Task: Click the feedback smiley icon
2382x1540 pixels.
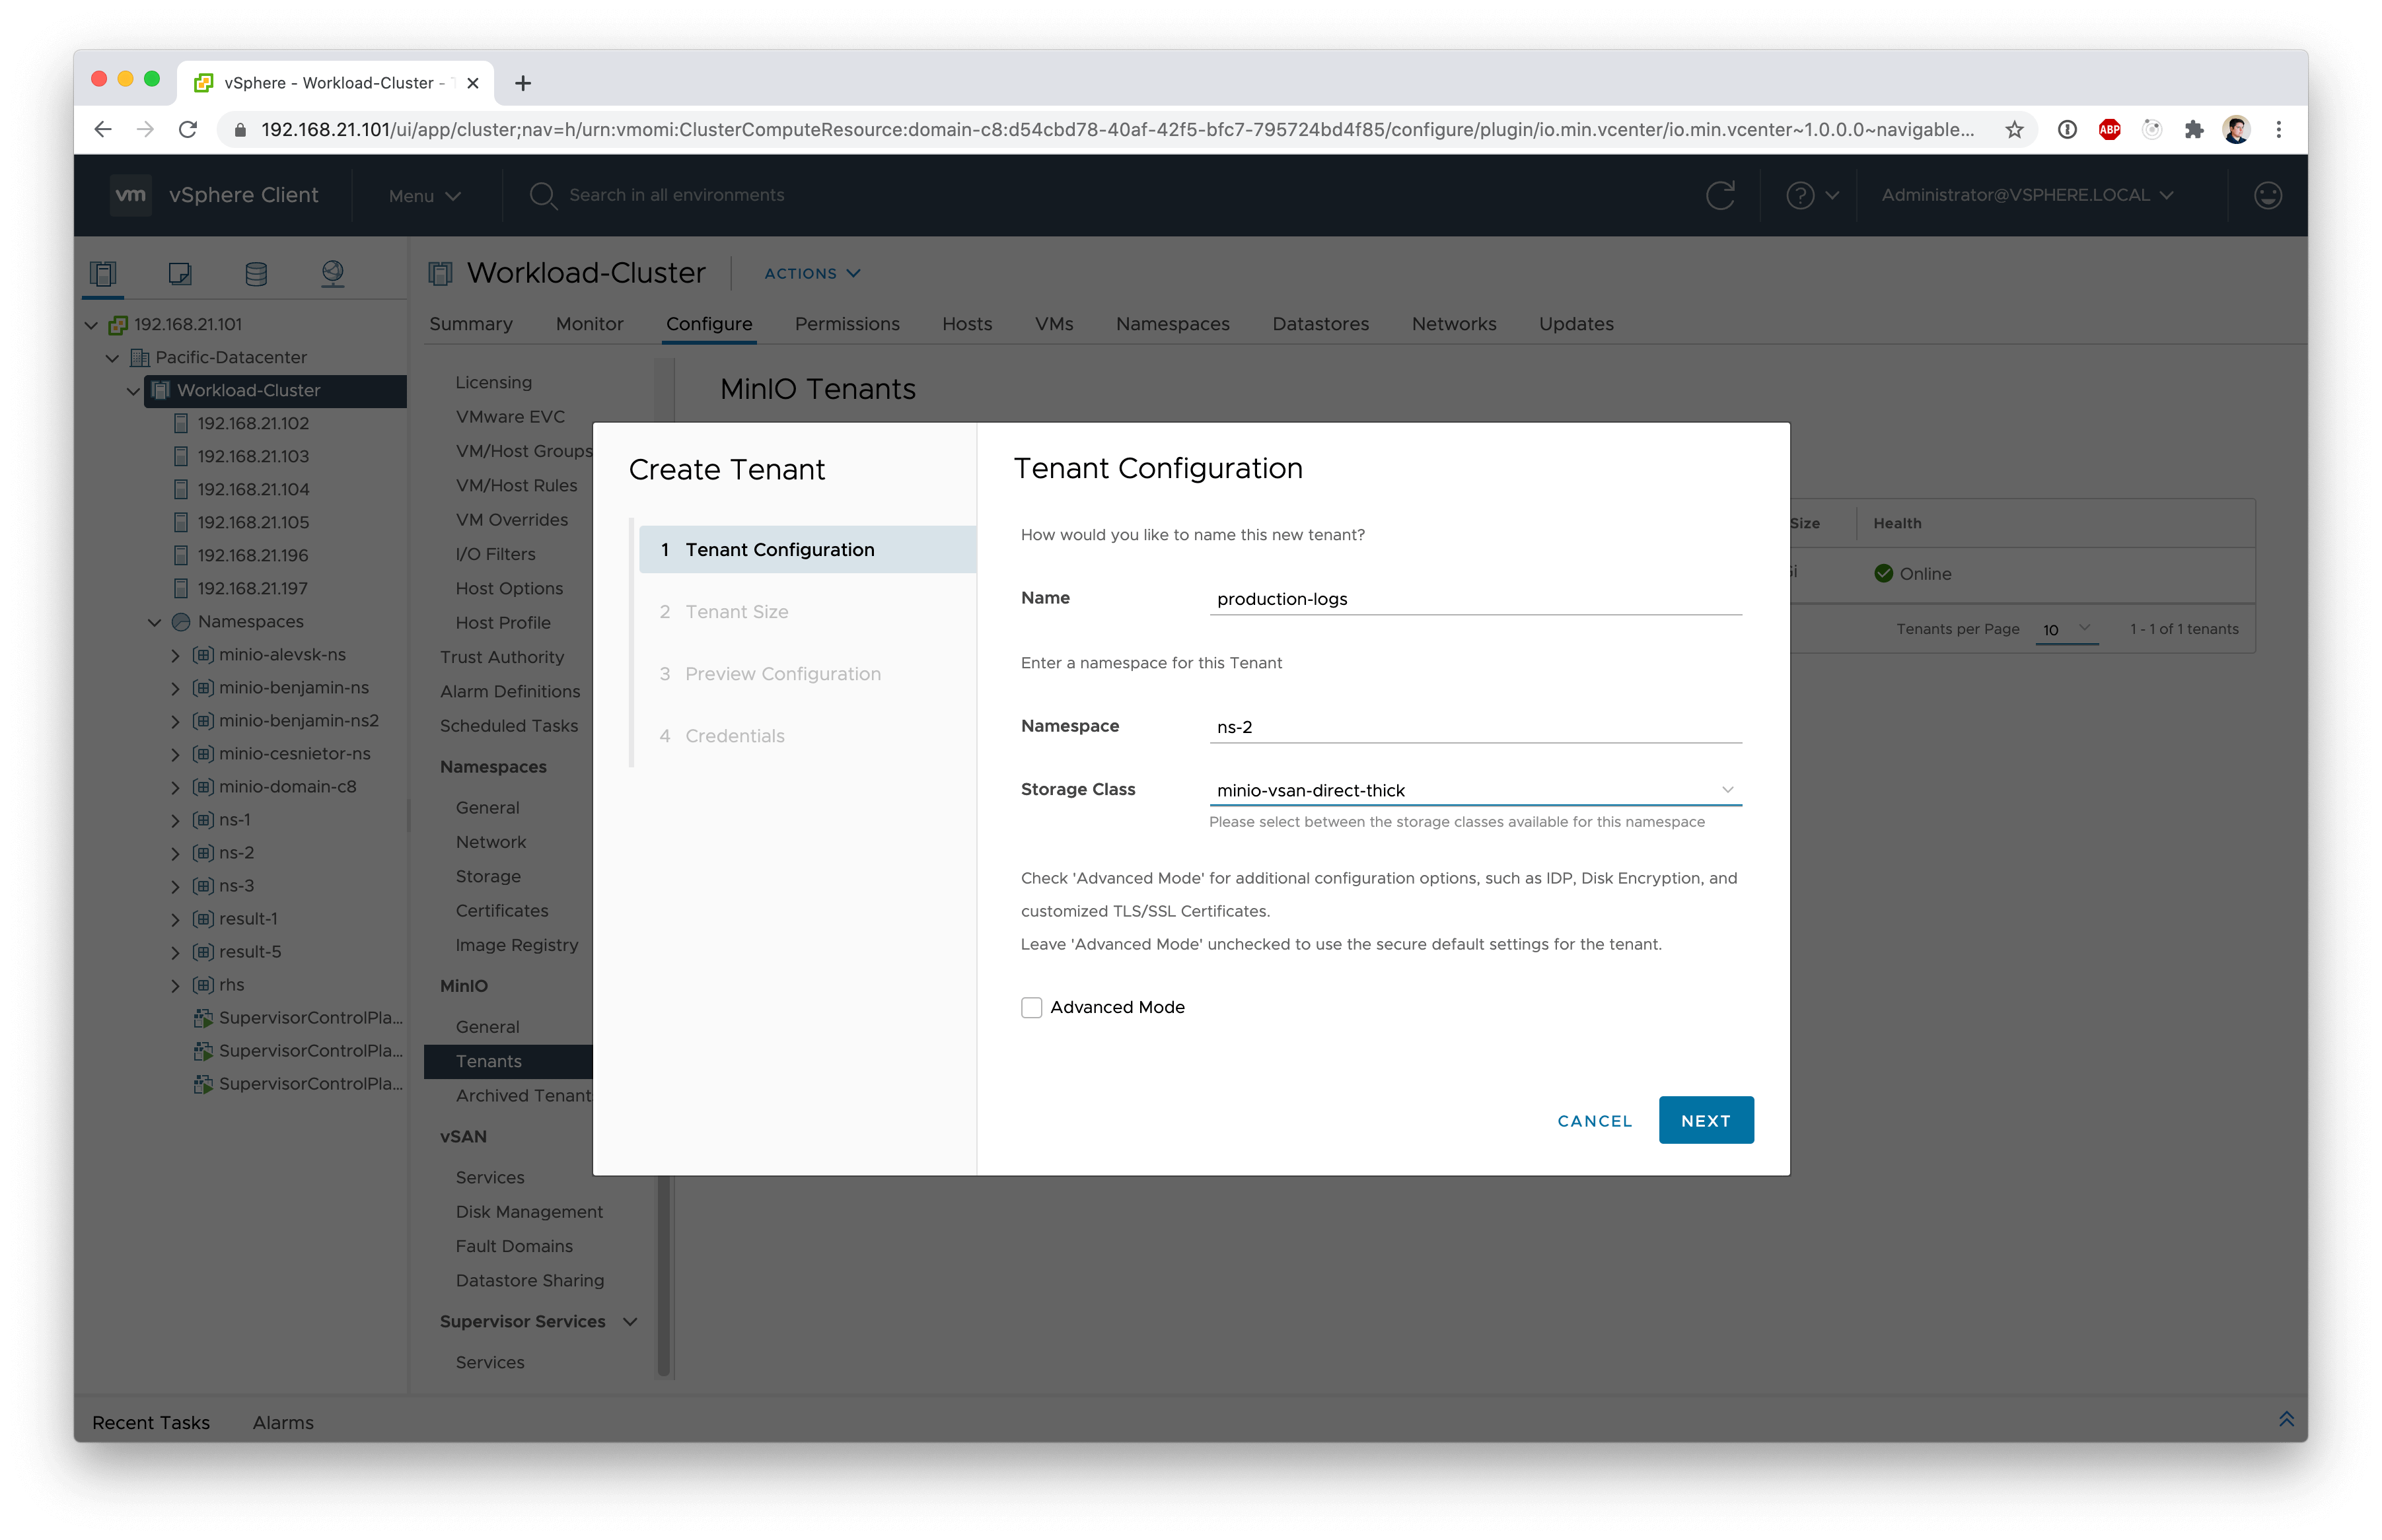Action: [2267, 195]
